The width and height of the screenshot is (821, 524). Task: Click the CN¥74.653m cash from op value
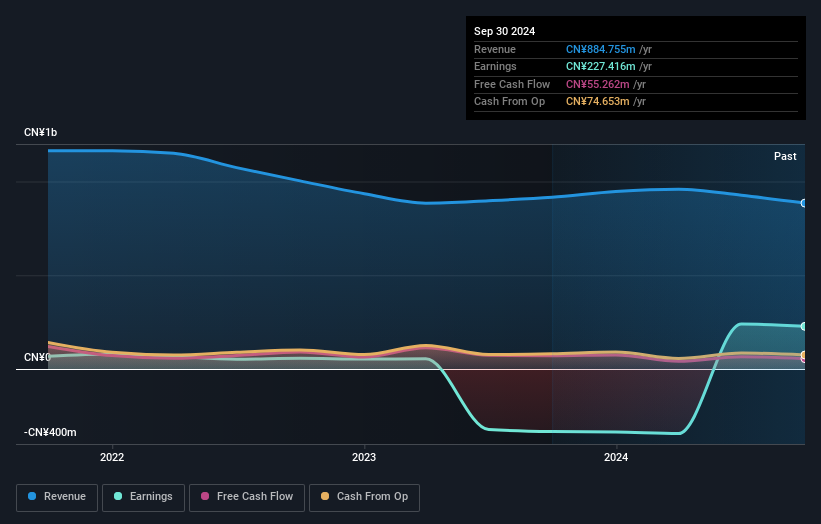pos(597,102)
